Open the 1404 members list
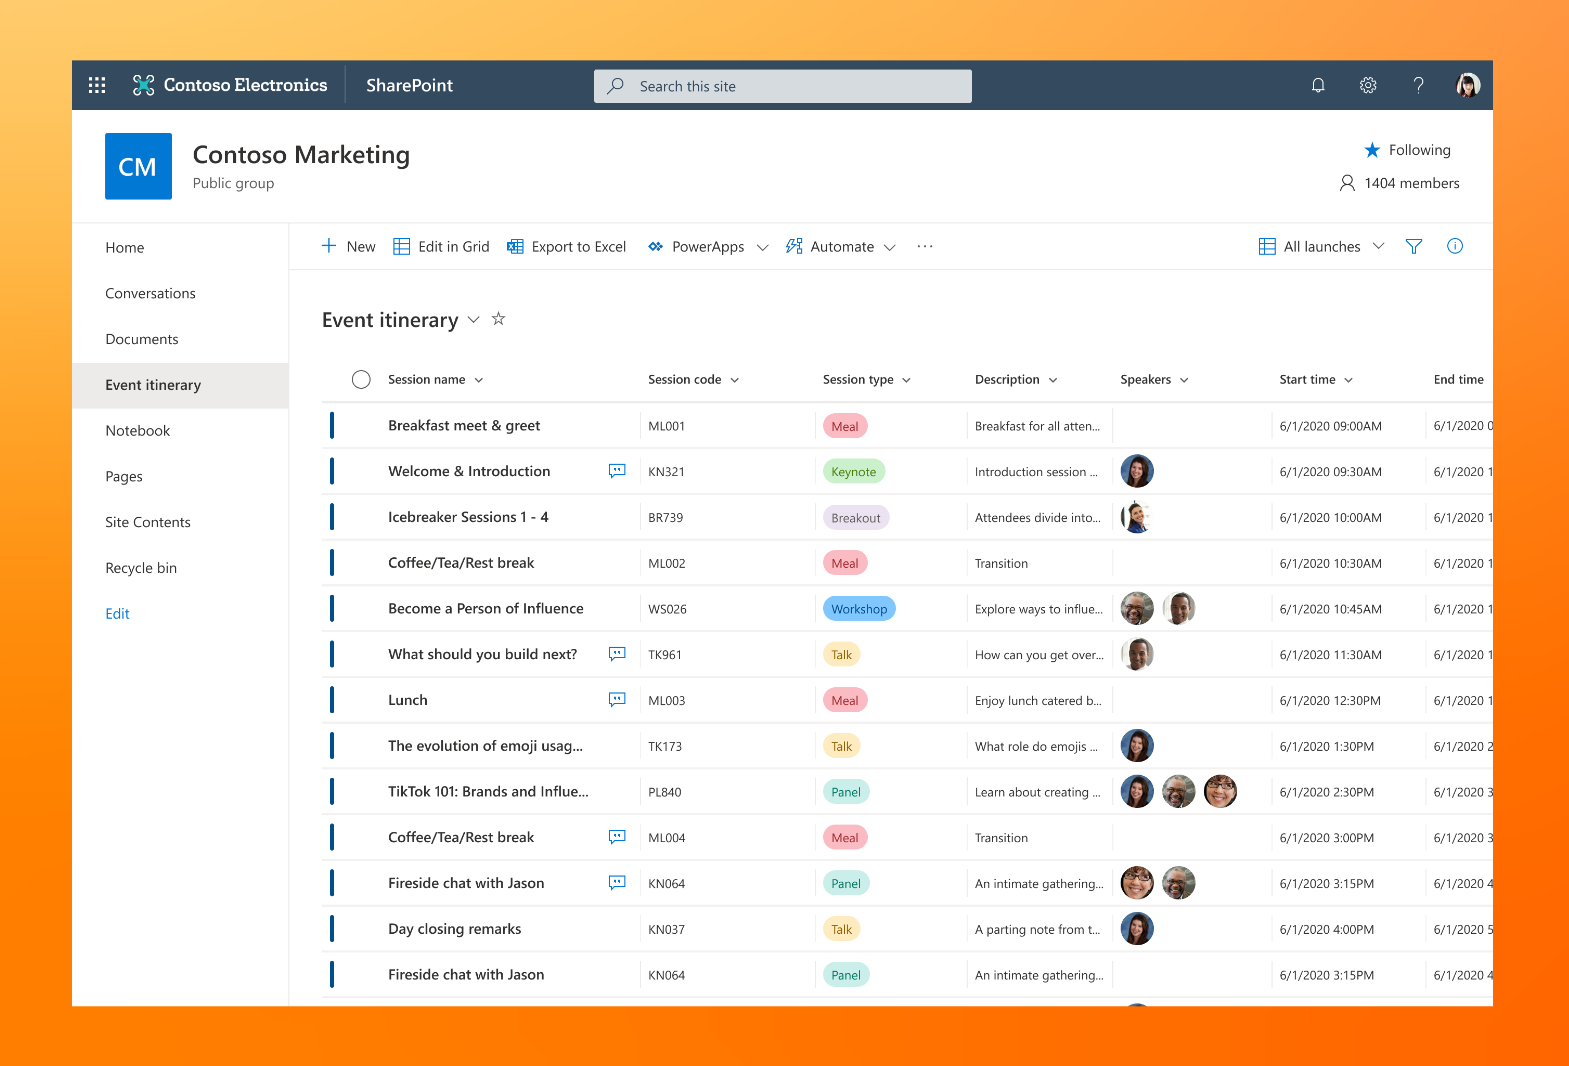Screen dimensions: 1569x1066 click(1399, 183)
